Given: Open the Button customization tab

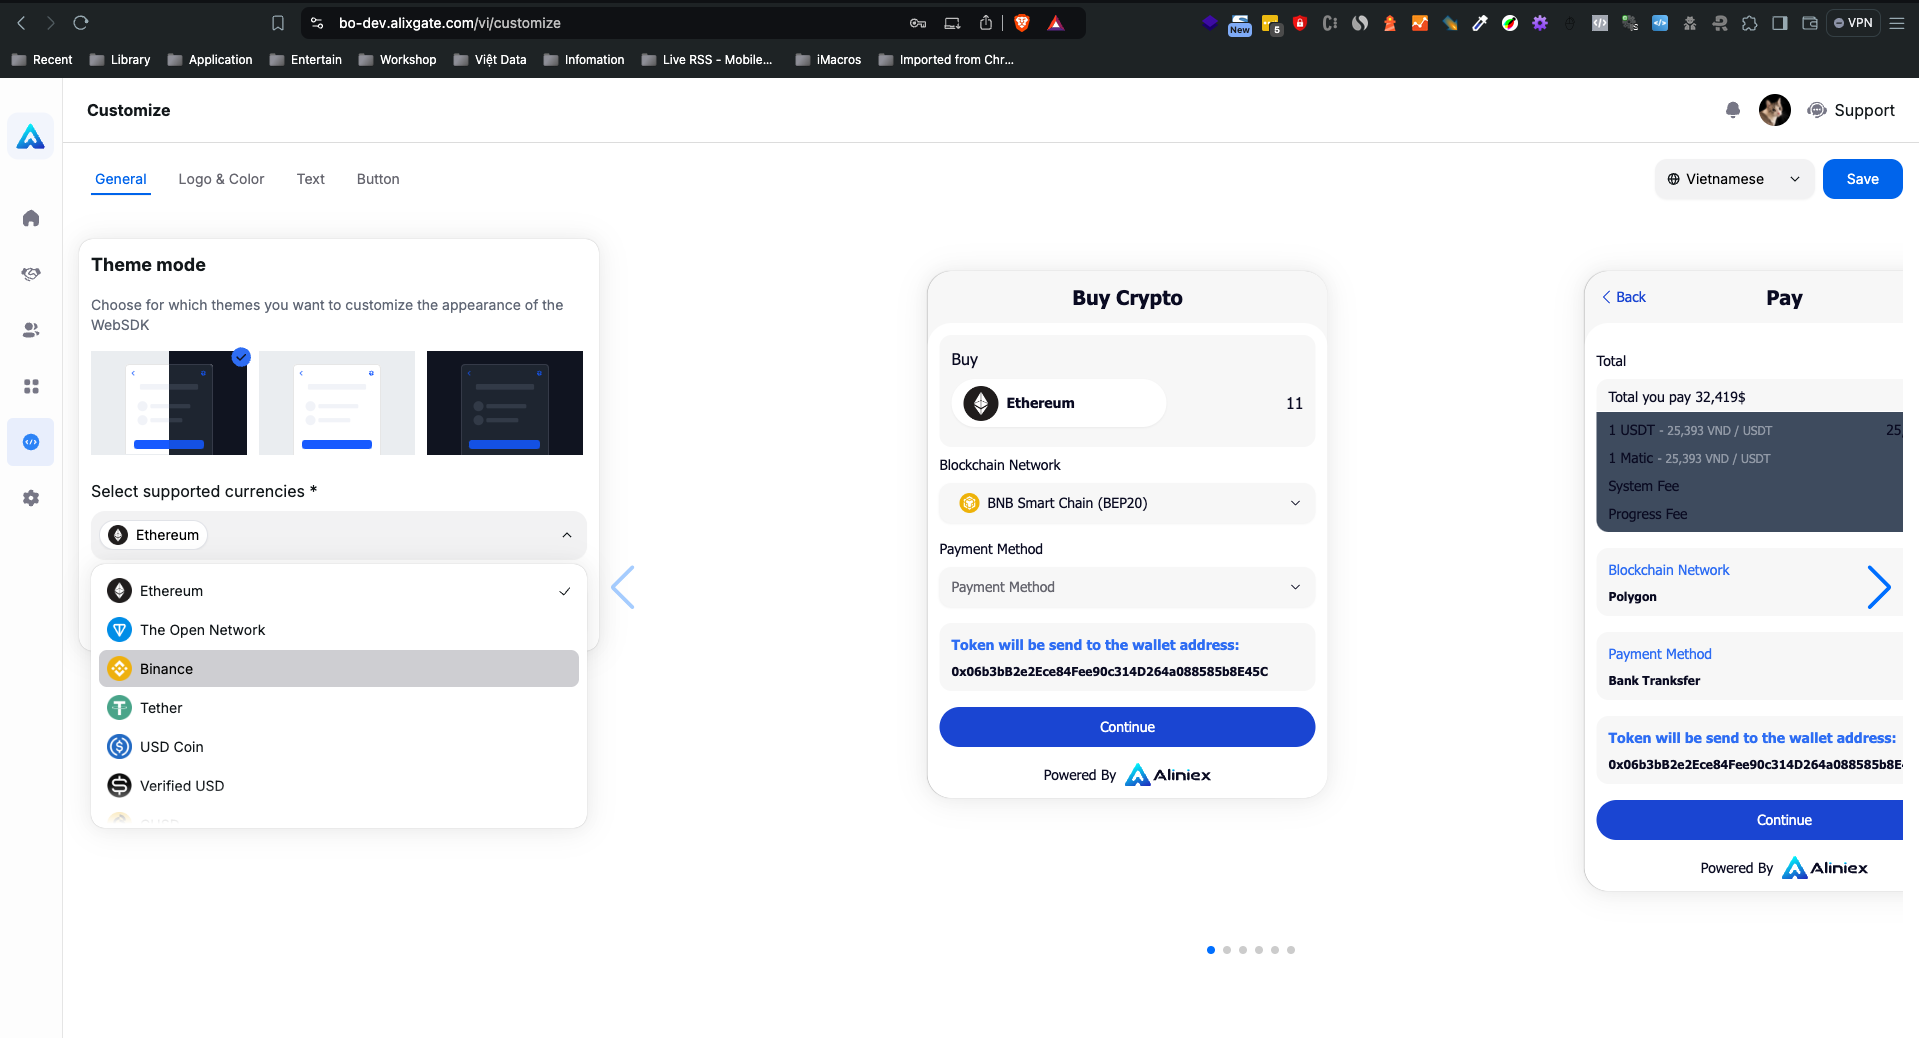Looking at the screenshot, I should click(377, 179).
